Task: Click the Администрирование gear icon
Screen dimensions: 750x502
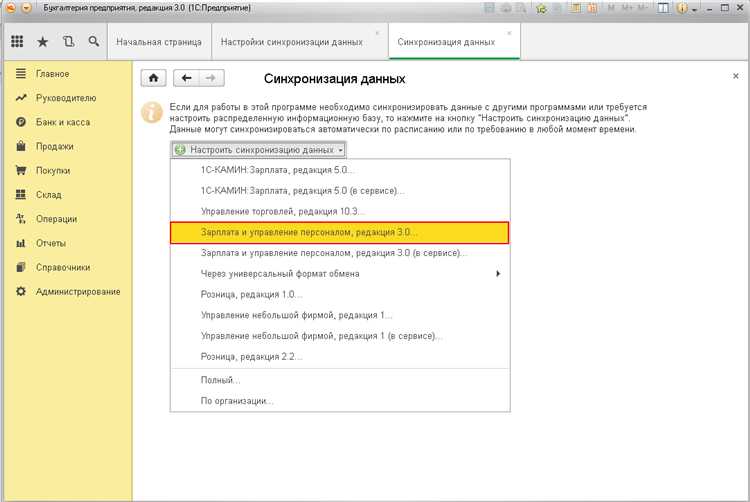Action: pos(21,291)
